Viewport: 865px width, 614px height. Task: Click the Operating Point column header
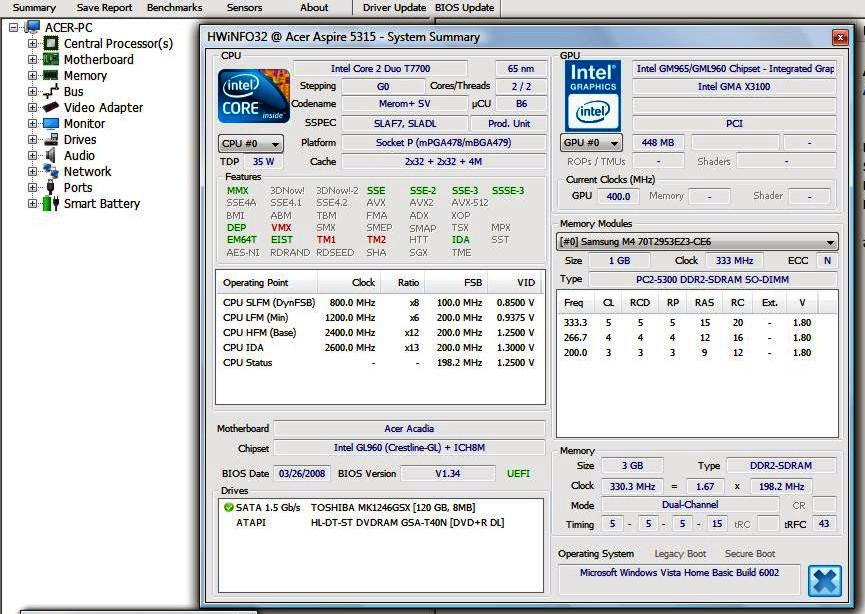coord(267,282)
